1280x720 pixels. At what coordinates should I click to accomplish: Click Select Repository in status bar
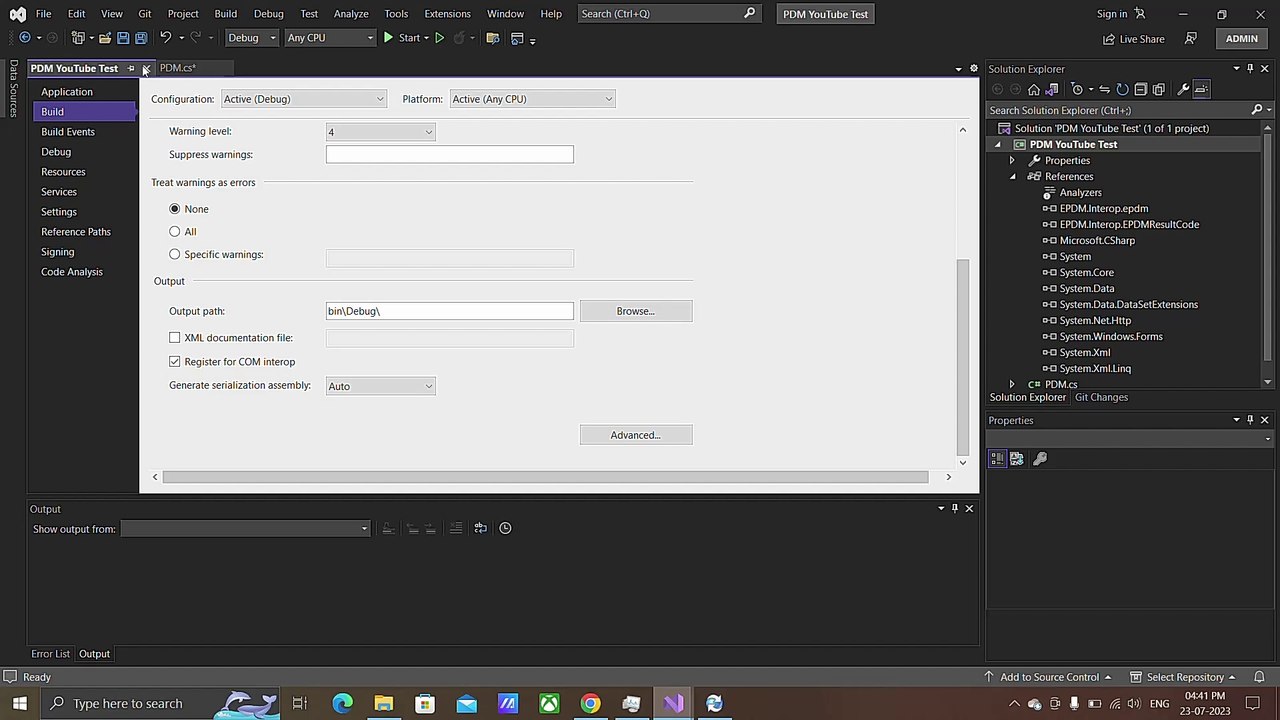[x=1185, y=677]
